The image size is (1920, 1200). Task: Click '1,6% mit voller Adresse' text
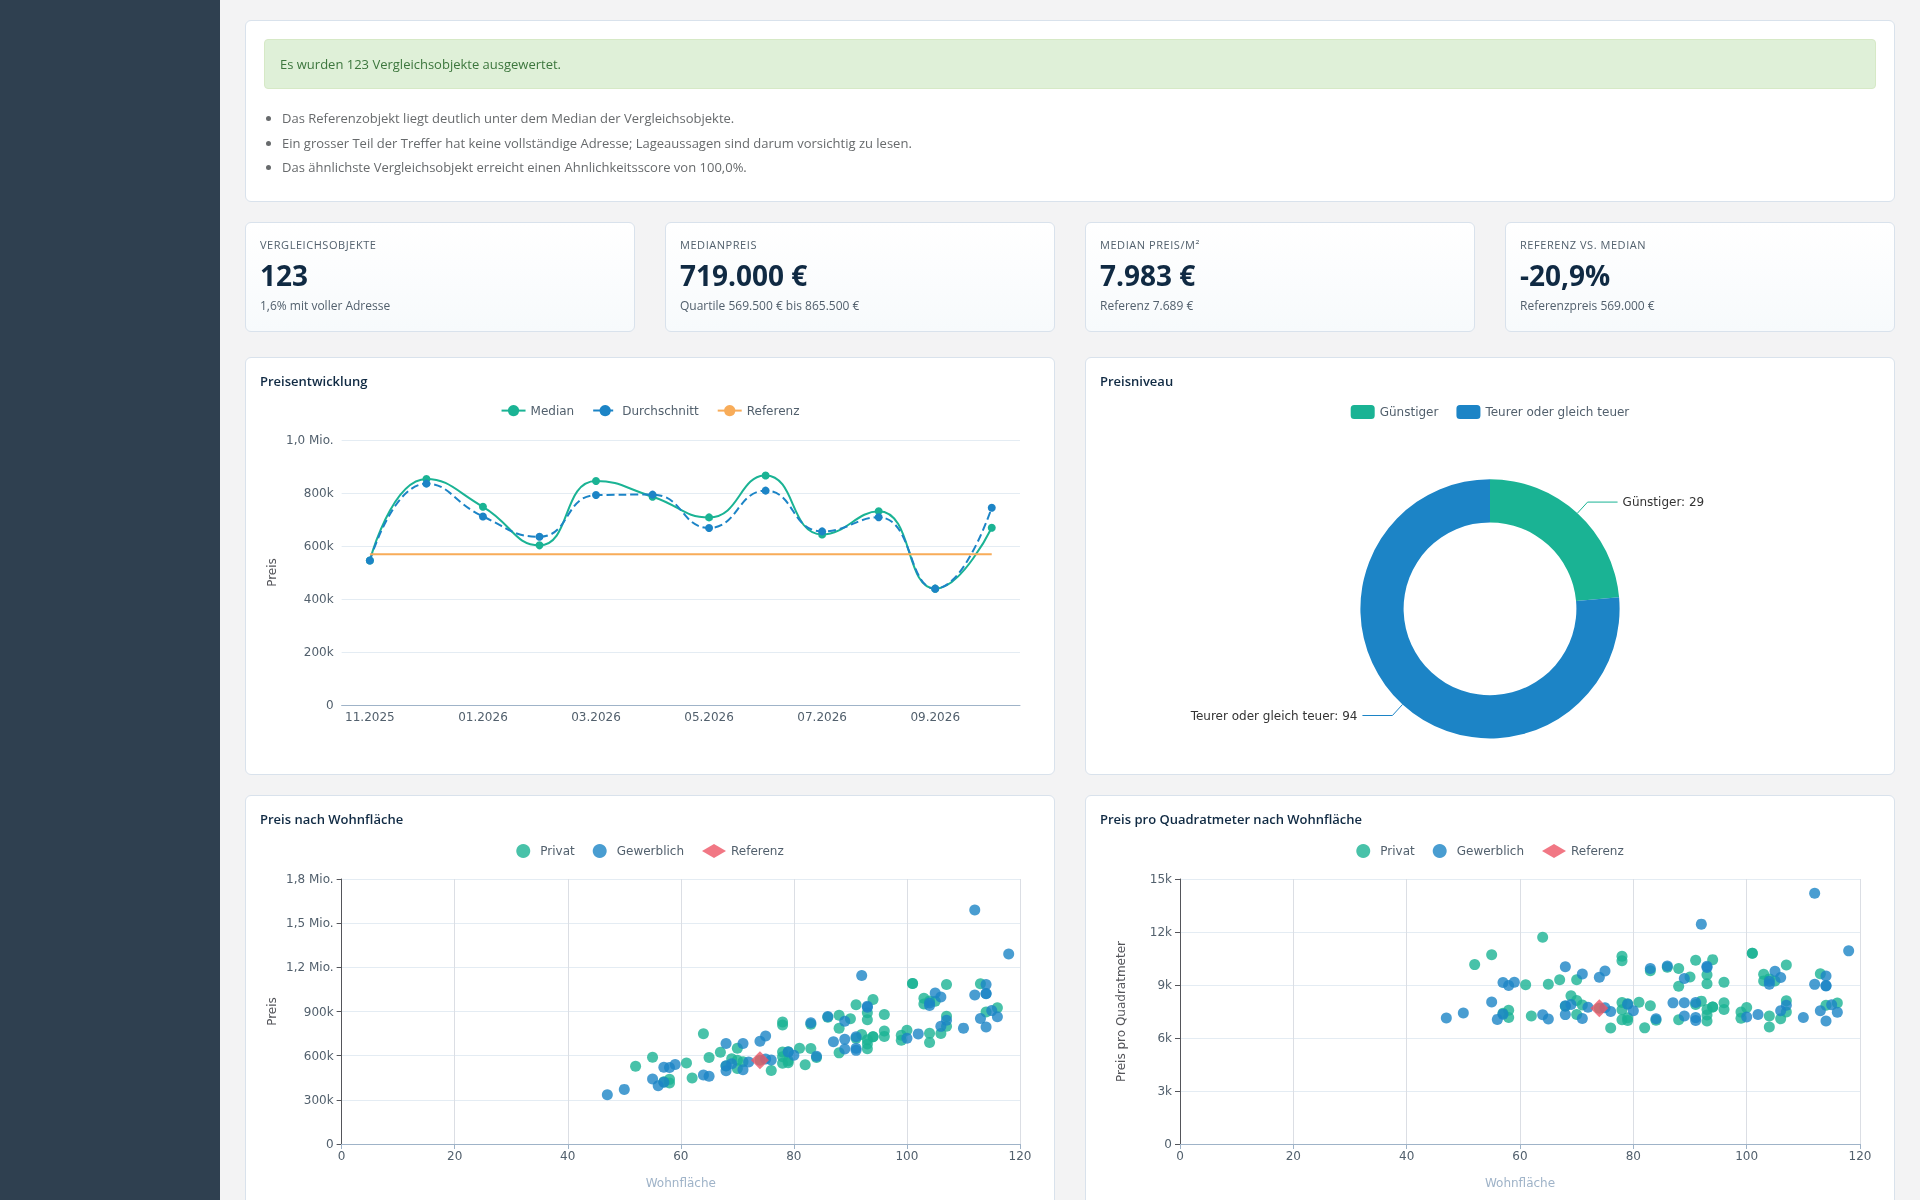(x=325, y=306)
